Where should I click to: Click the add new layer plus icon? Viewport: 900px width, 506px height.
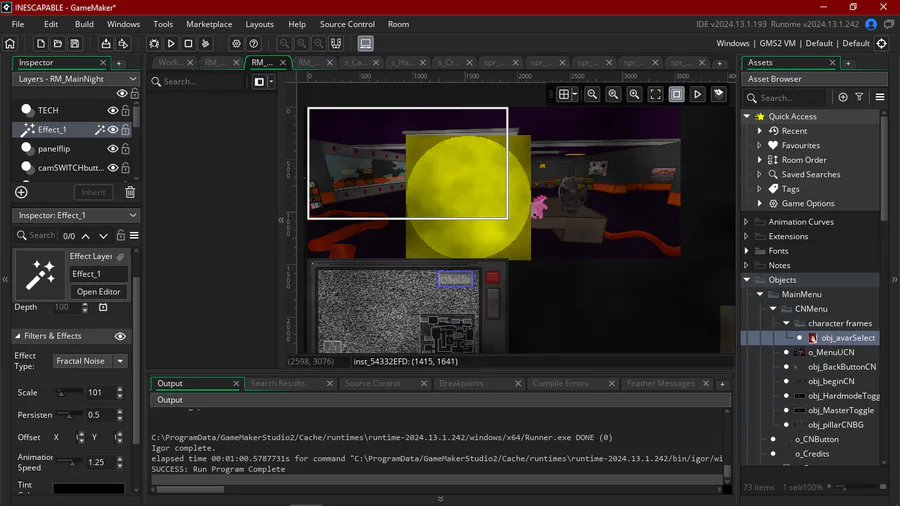tap(21, 192)
